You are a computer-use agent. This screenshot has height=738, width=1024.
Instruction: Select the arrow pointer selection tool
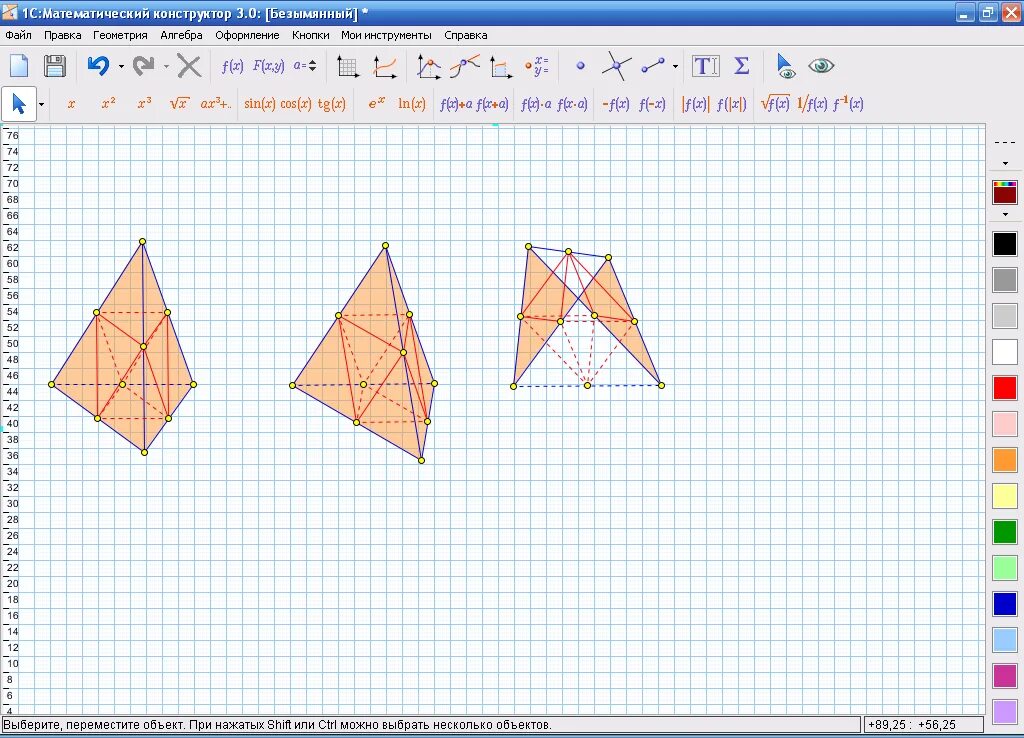19,104
